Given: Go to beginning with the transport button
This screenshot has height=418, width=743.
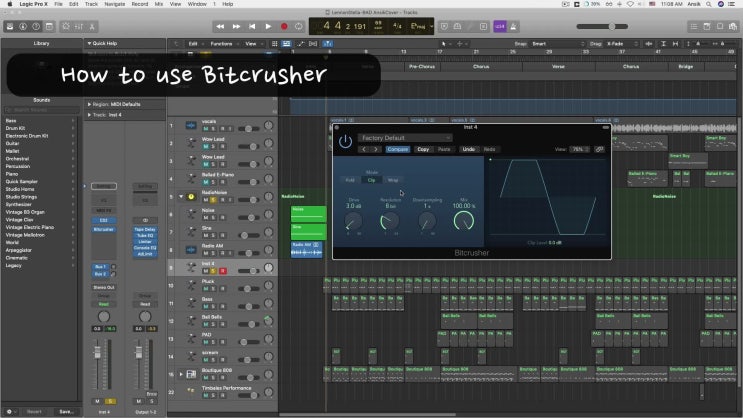Looking at the screenshot, I should [x=252, y=27].
